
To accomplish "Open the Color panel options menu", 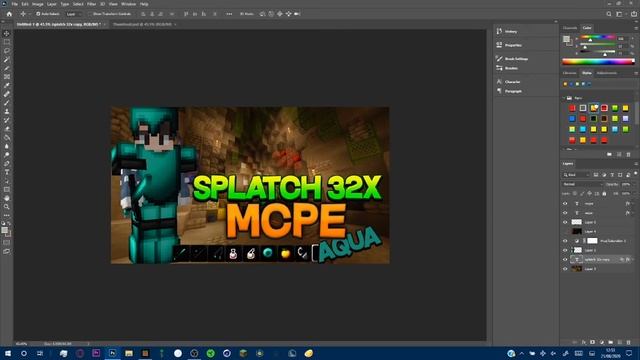I will pyautogui.click(x=636, y=28).
